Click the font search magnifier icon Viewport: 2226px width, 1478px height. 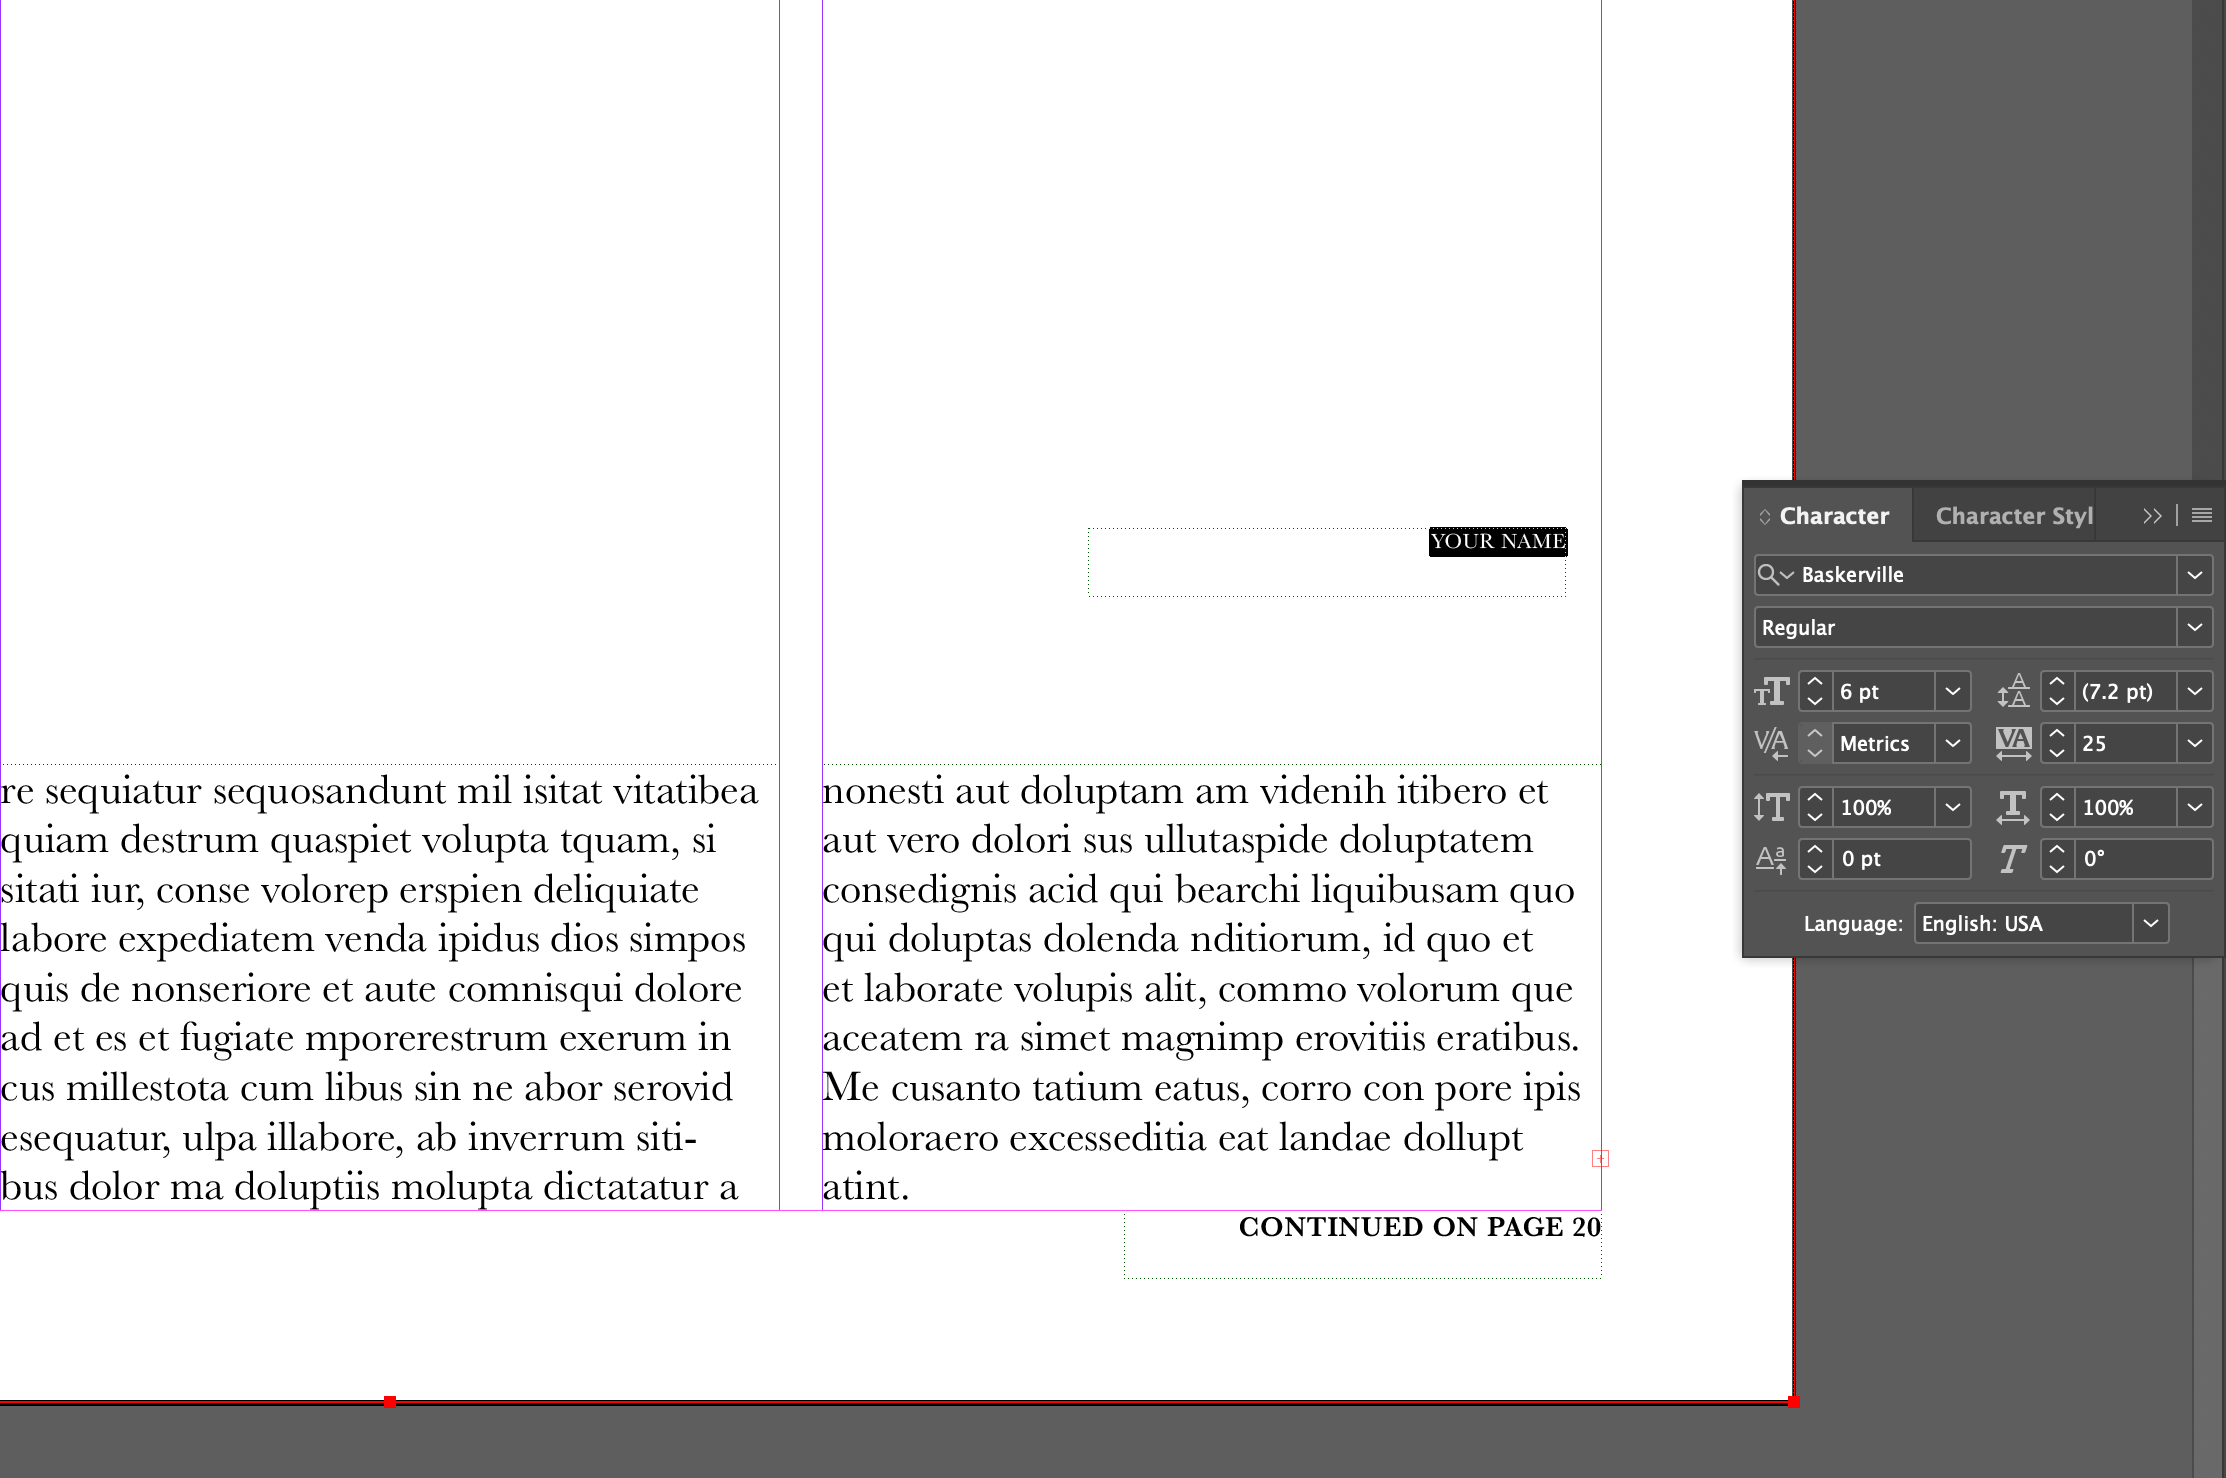pyautogui.click(x=1768, y=574)
